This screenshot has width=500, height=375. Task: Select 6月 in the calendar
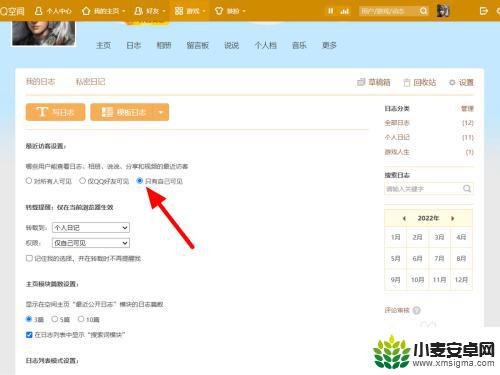coord(417,259)
